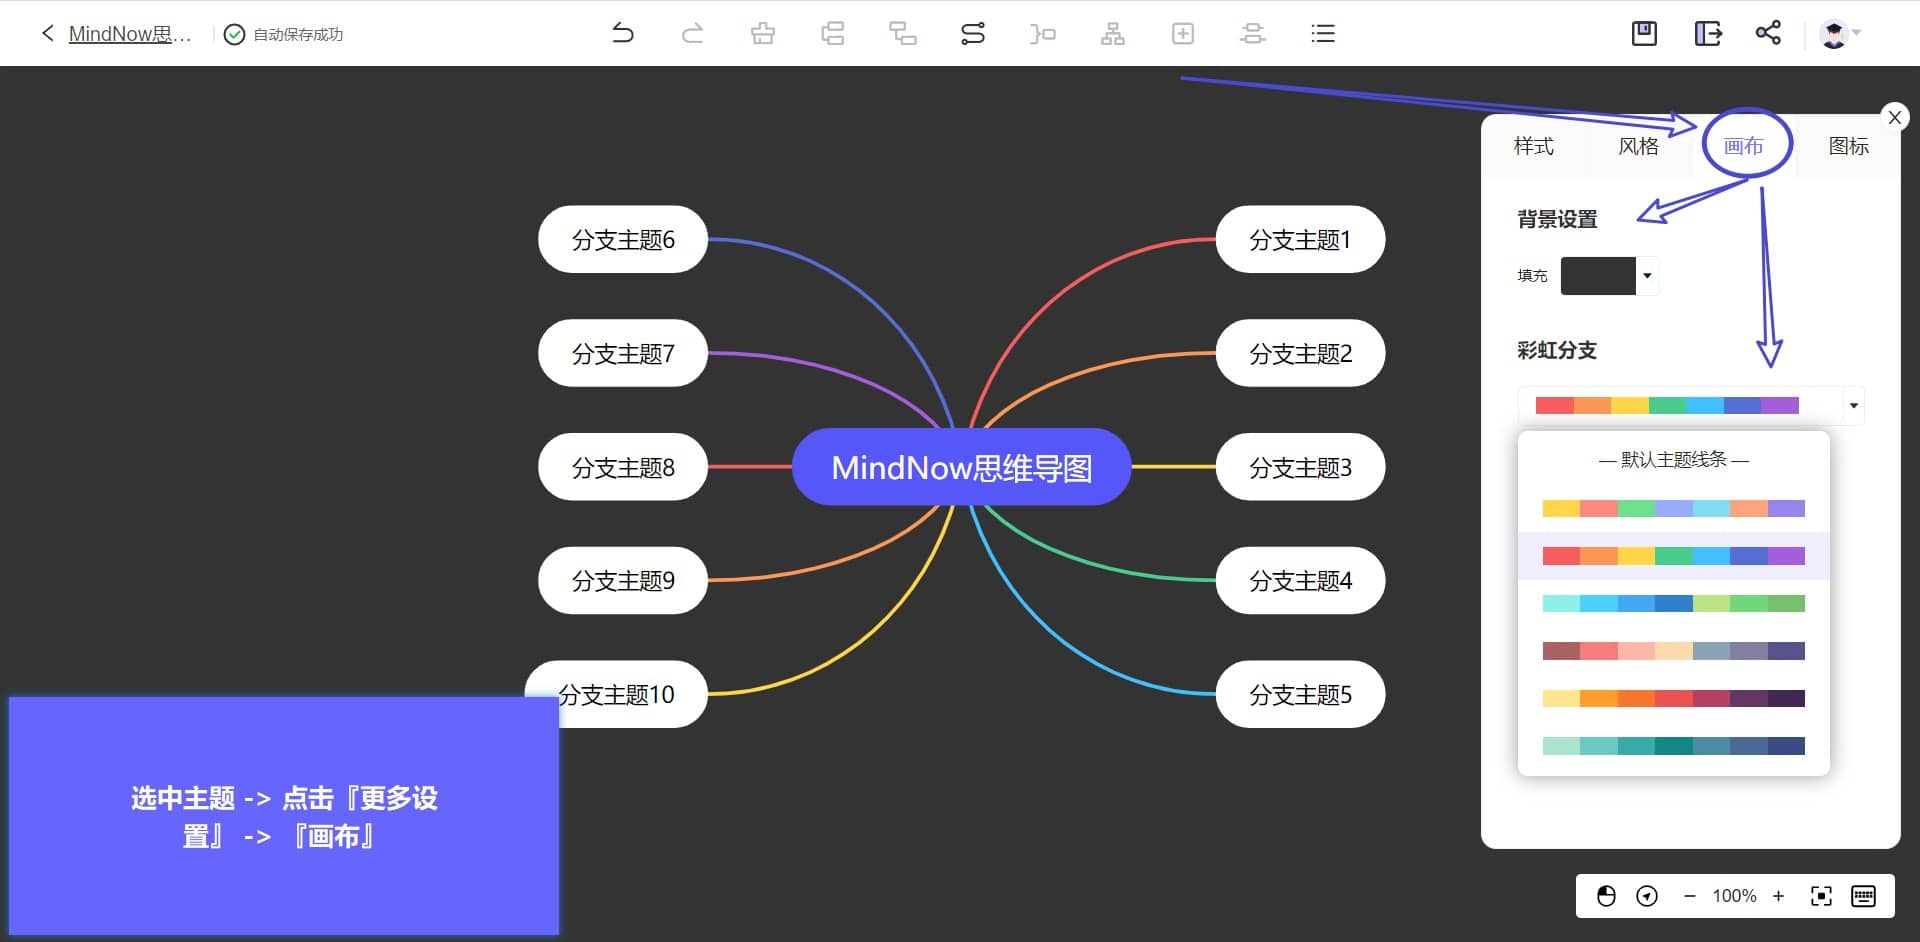Viewport: 1920px width, 942px height.
Task: Click the save disk icon
Action: [x=1644, y=33]
